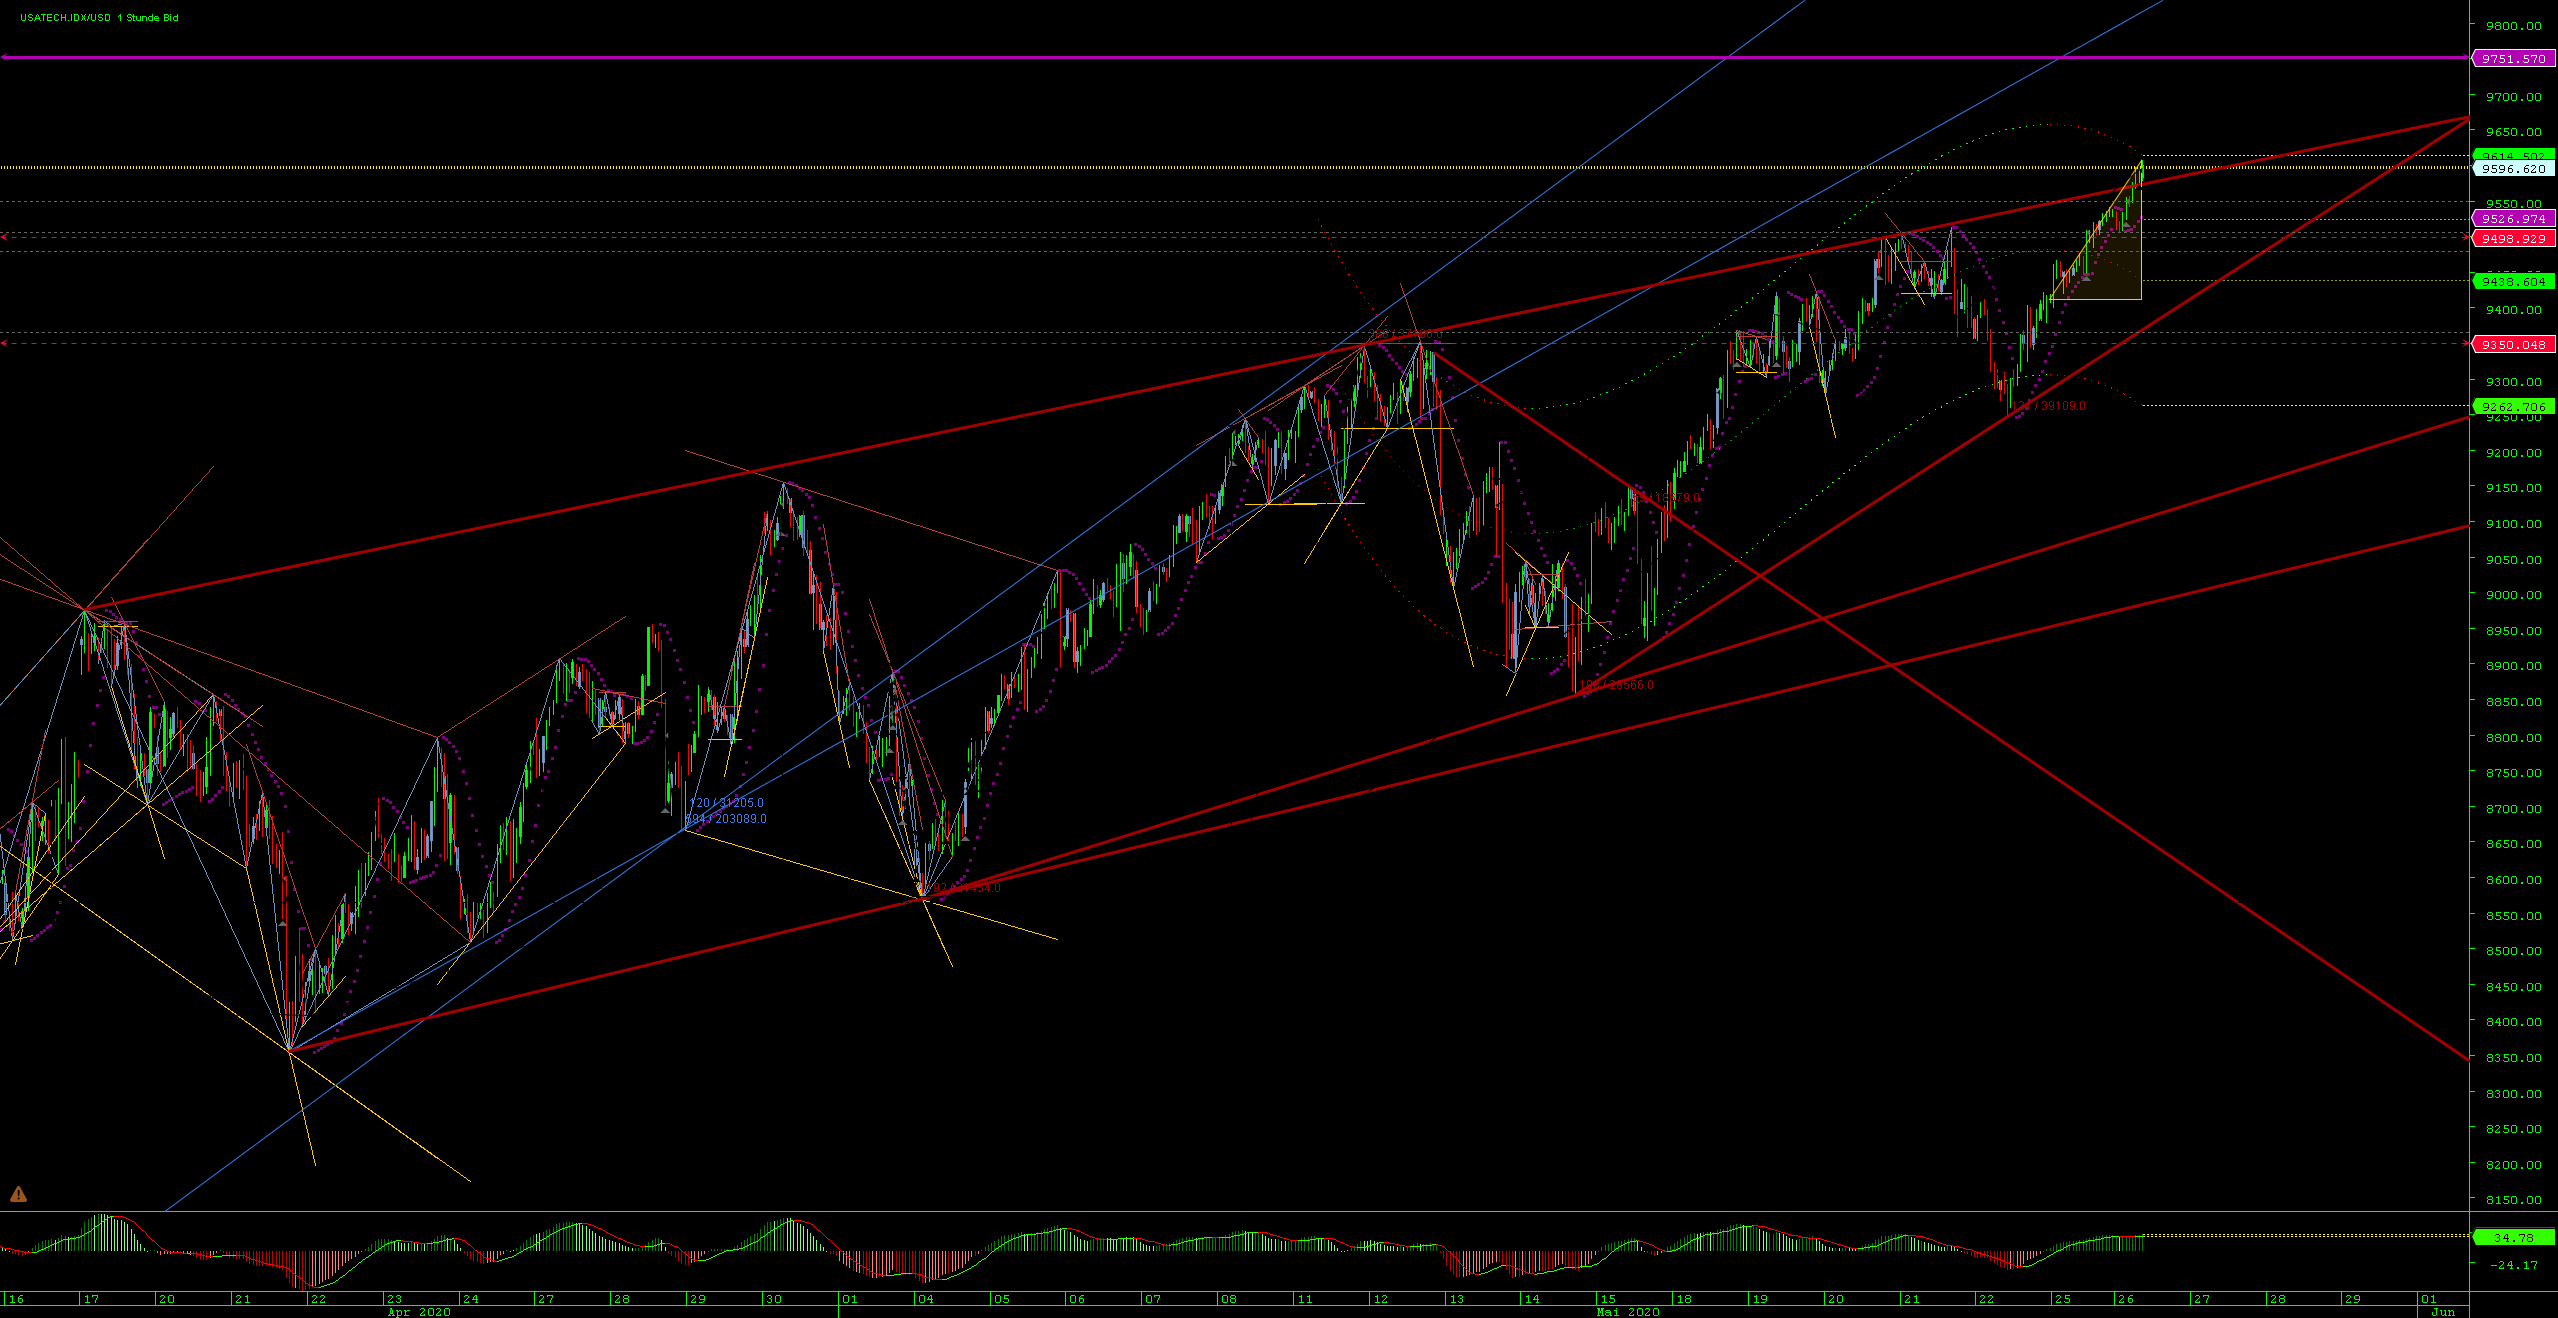Click the magenta horizontal line left arrow handle

4,58
